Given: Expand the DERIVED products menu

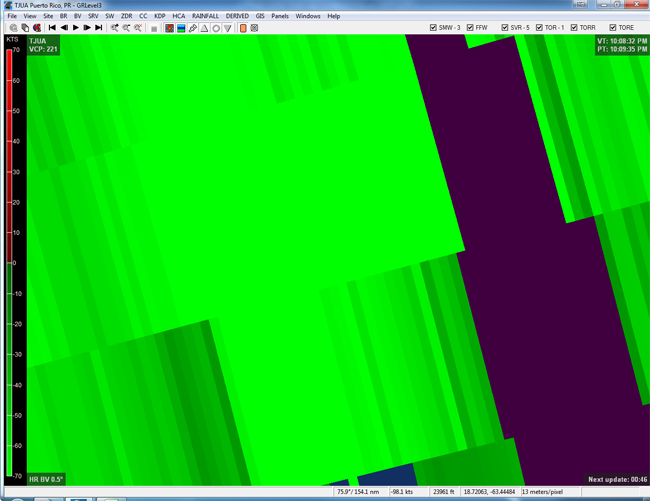Looking at the screenshot, I should [x=237, y=16].
